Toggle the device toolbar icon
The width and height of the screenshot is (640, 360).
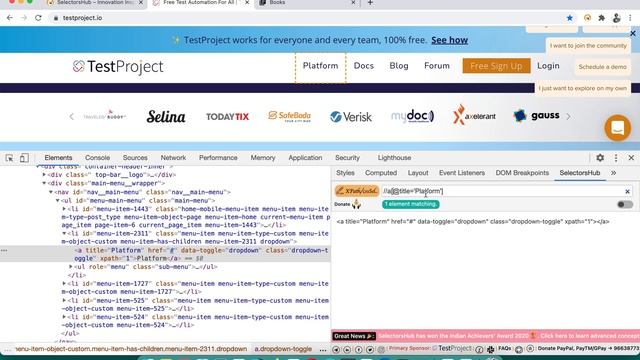point(24,158)
